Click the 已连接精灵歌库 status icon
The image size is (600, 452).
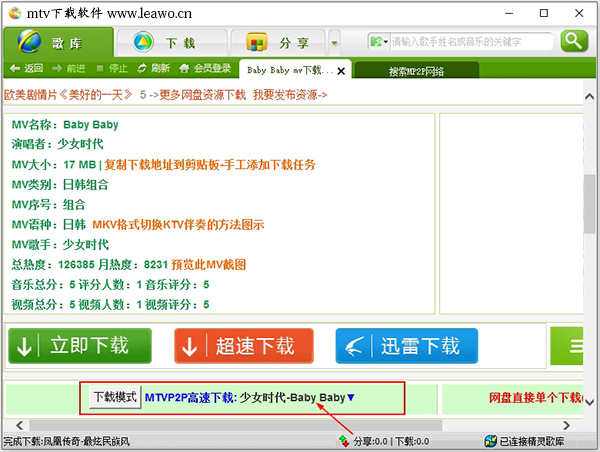pos(490,441)
